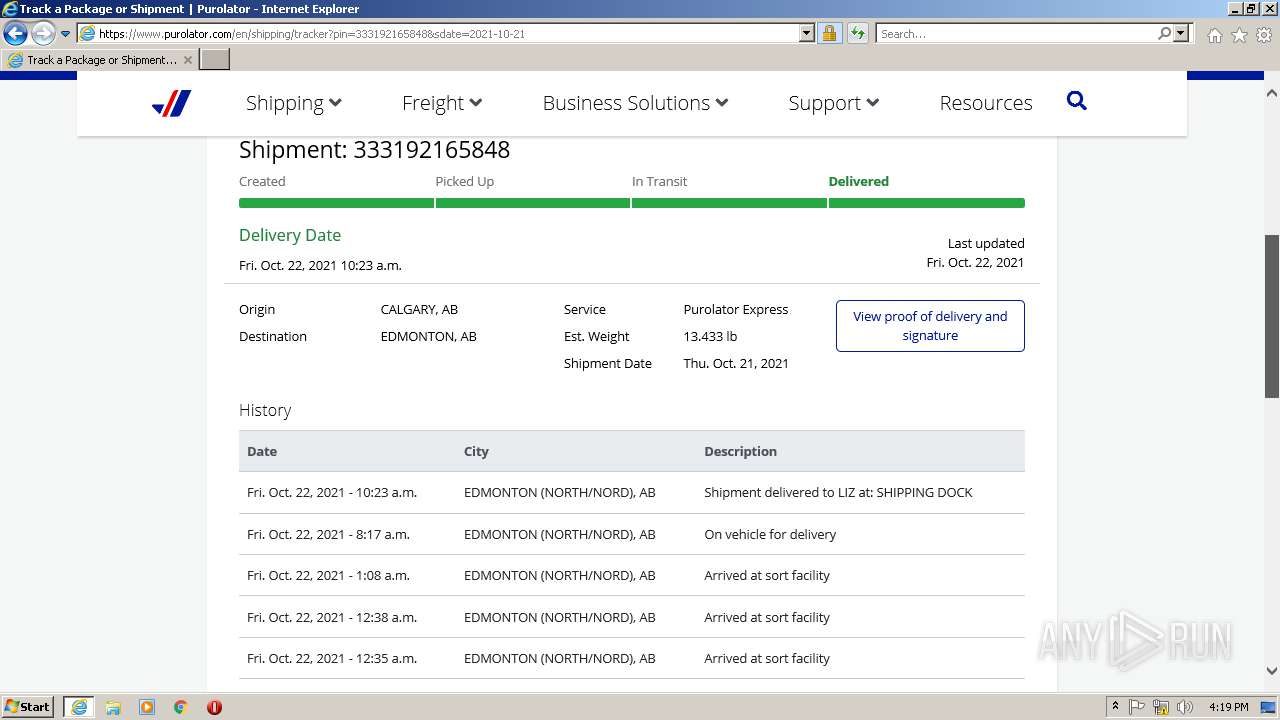The height and width of the screenshot is (720, 1280).
Task: Click the Refresh page icon
Action: pos(857,33)
